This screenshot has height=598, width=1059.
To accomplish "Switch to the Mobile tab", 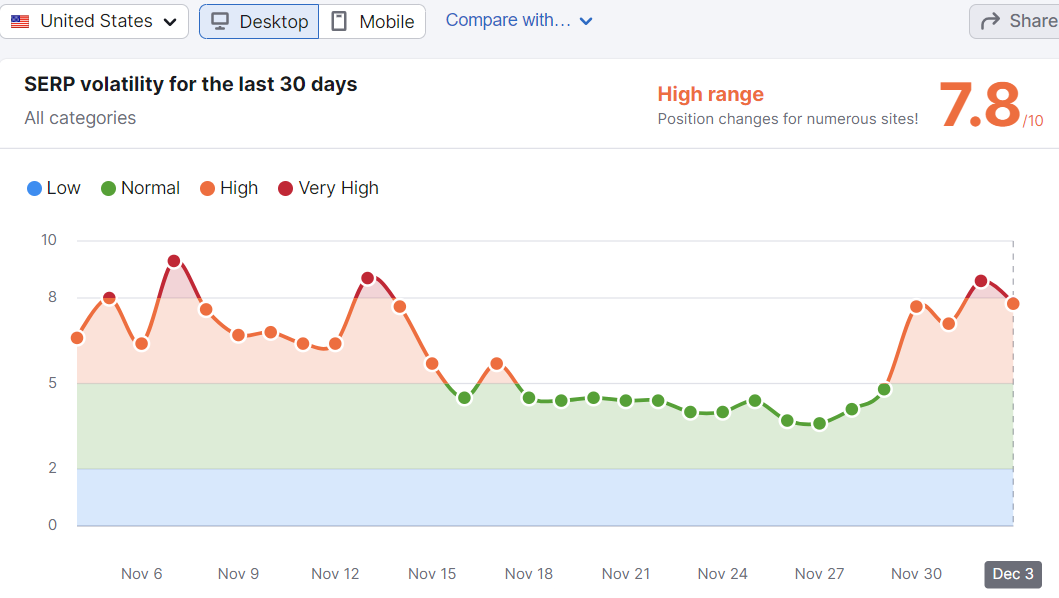I will (372, 21).
